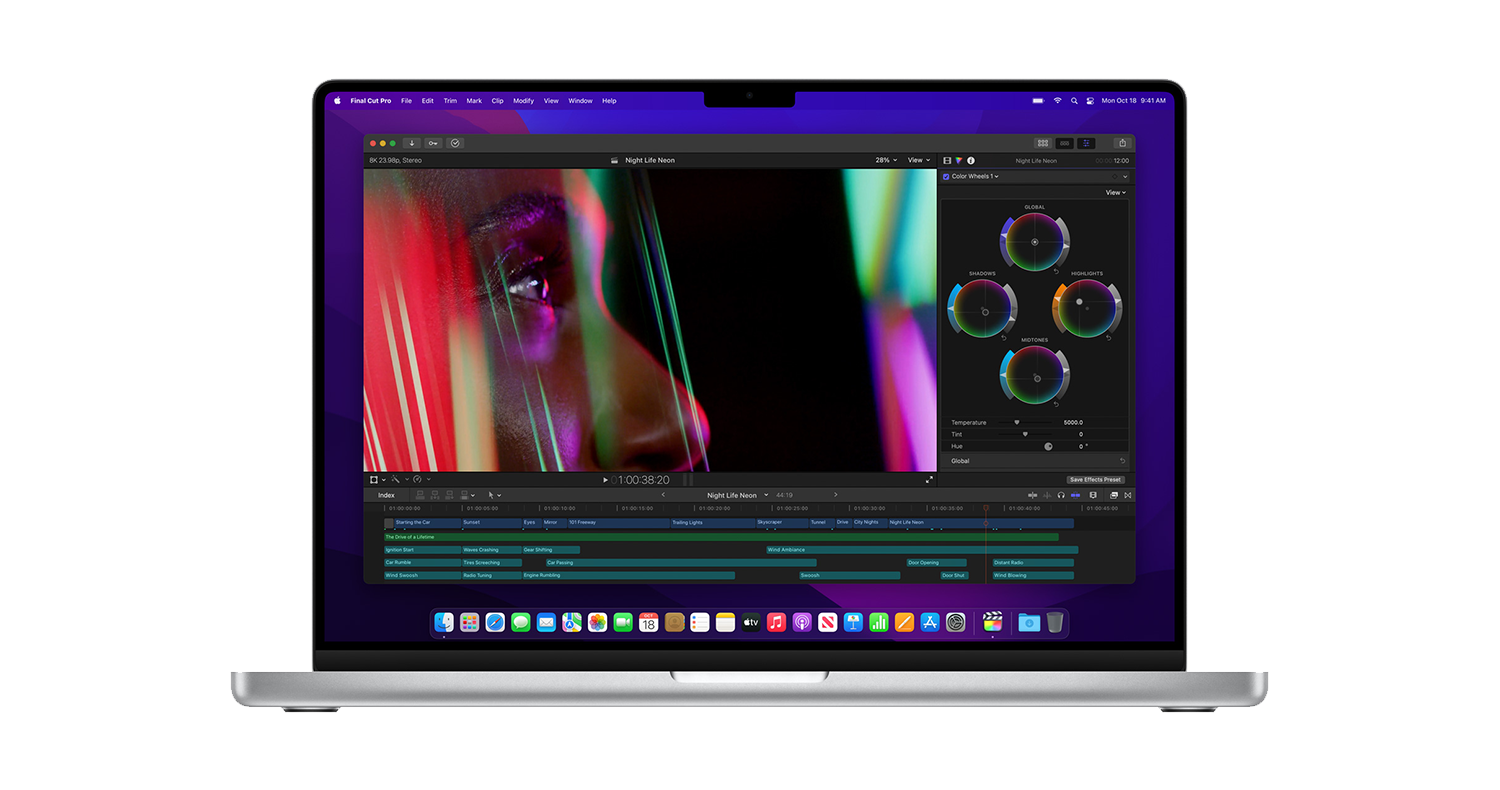Image resolution: width=1500 pixels, height=790 pixels.
Task: Select the Color Inspector triangle icon
Action: (x=959, y=160)
